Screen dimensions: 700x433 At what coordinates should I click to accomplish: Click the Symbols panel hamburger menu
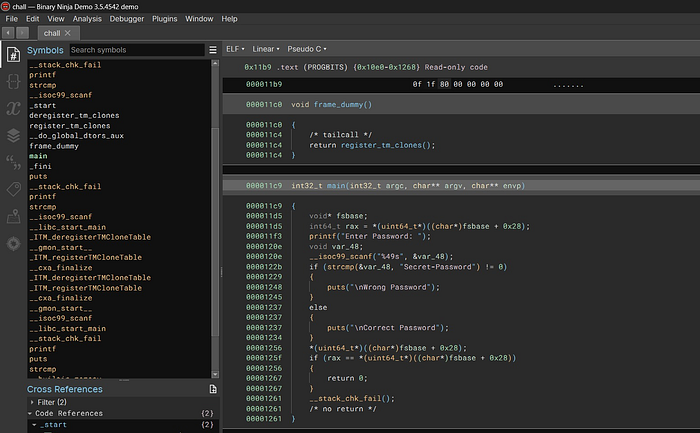tap(212, 49)
